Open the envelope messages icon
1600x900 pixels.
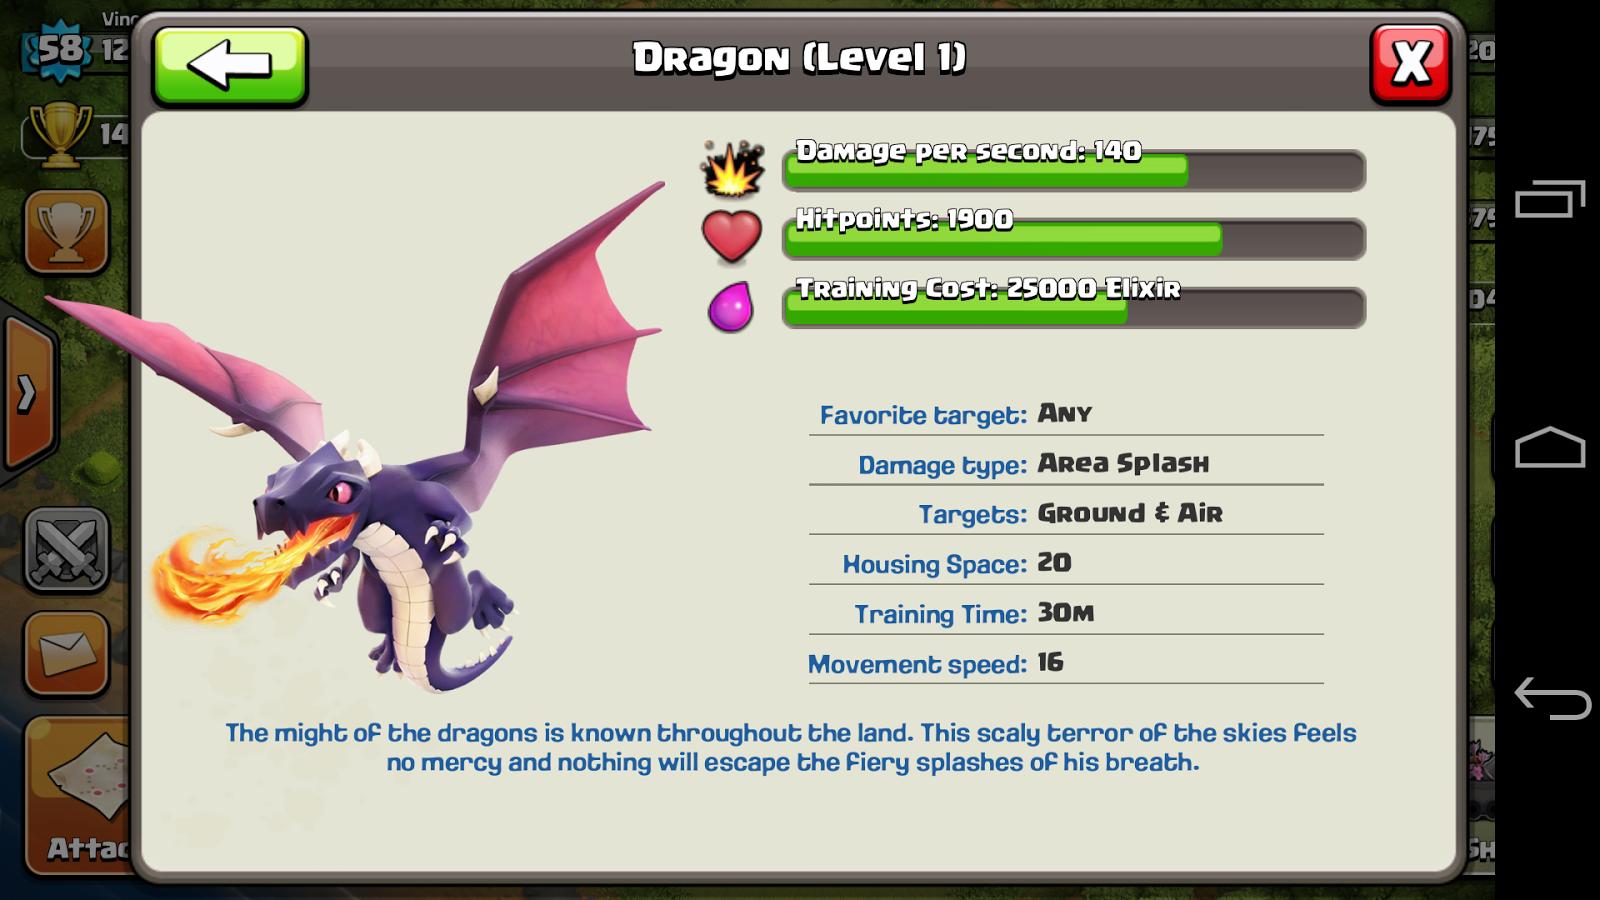point(66,654)
